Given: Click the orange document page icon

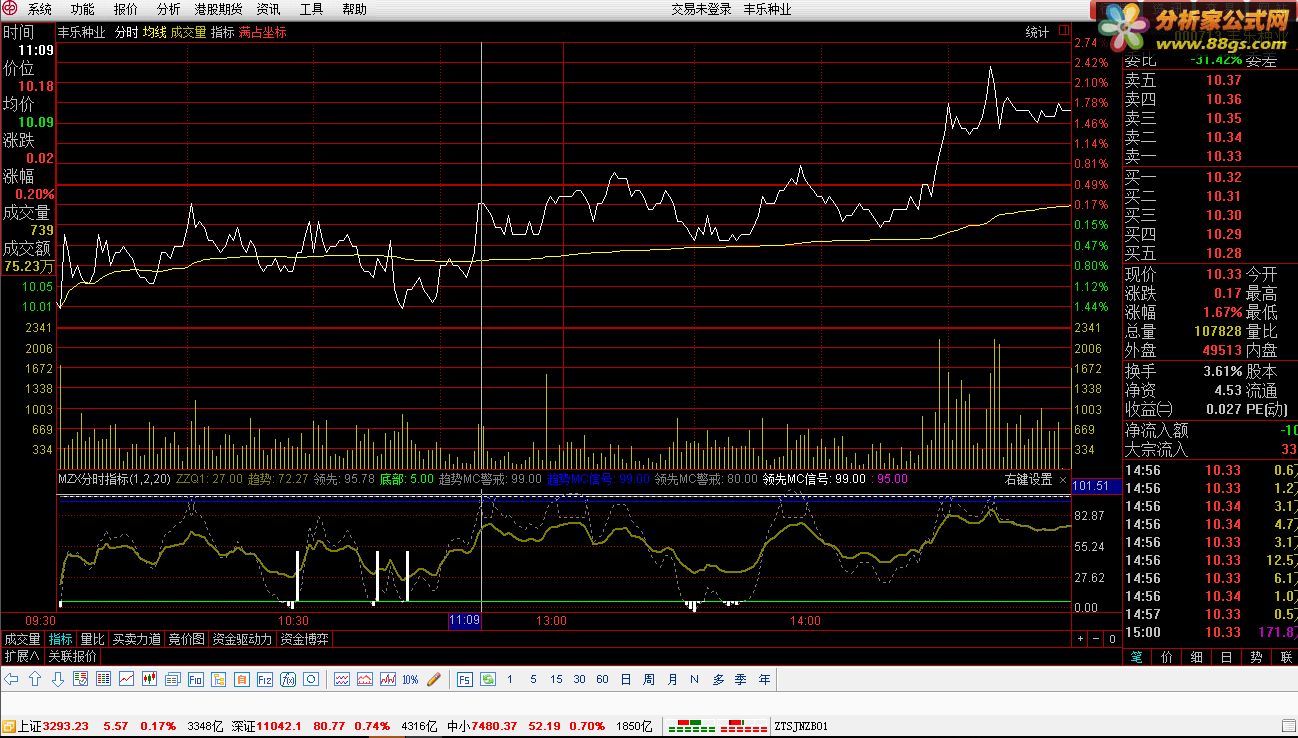Looking at the screenshot, I should (242, 679).
